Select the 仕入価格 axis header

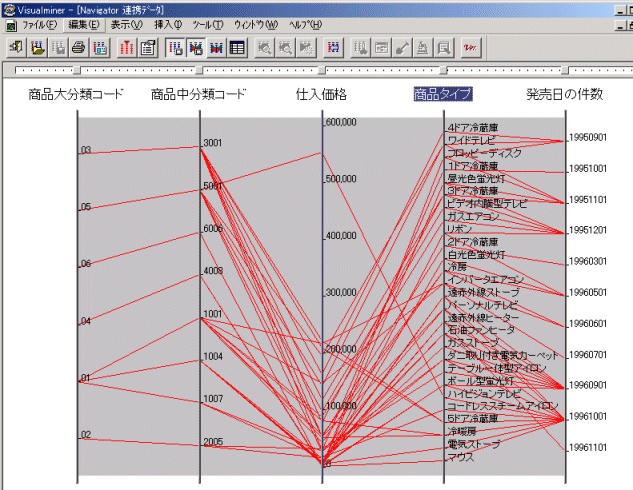pyautogui.click(x=321, y=94)
